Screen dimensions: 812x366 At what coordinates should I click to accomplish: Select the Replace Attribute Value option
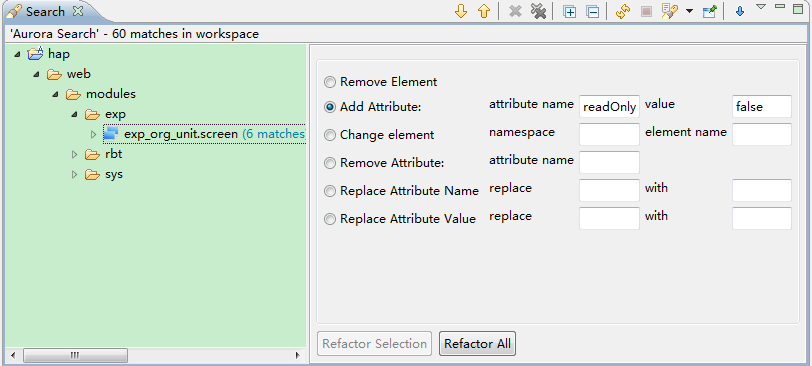tap(329, 219)
